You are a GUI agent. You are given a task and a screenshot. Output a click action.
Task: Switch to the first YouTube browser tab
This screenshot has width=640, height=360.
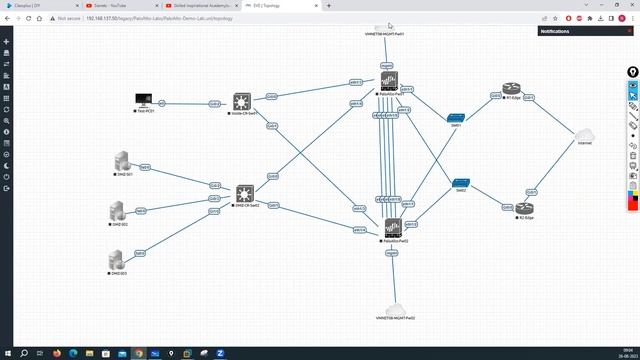pyautogui.click(x=122, y=6)
